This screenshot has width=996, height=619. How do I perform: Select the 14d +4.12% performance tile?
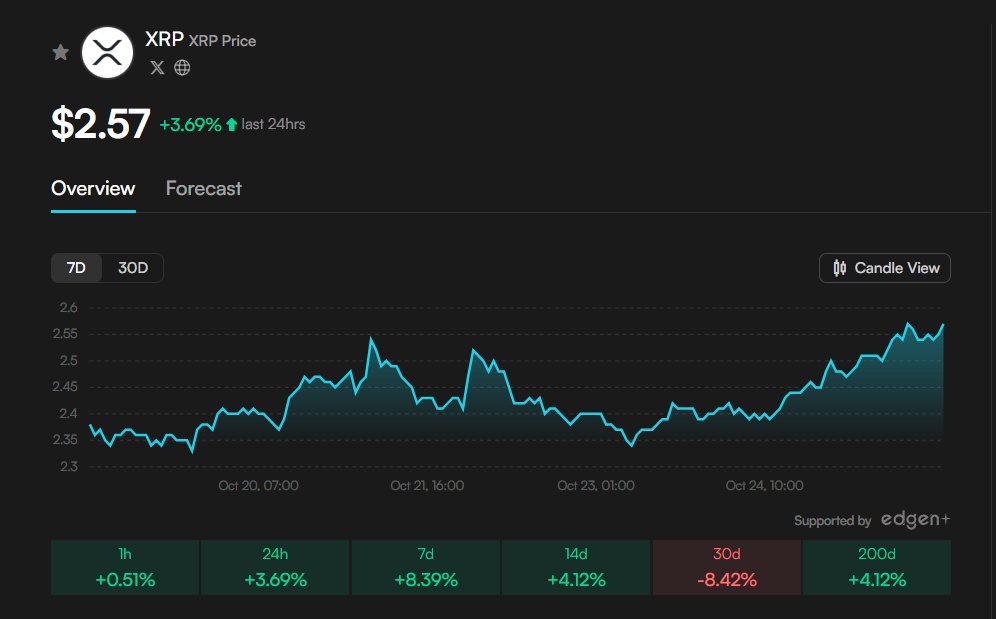point(576,568)
